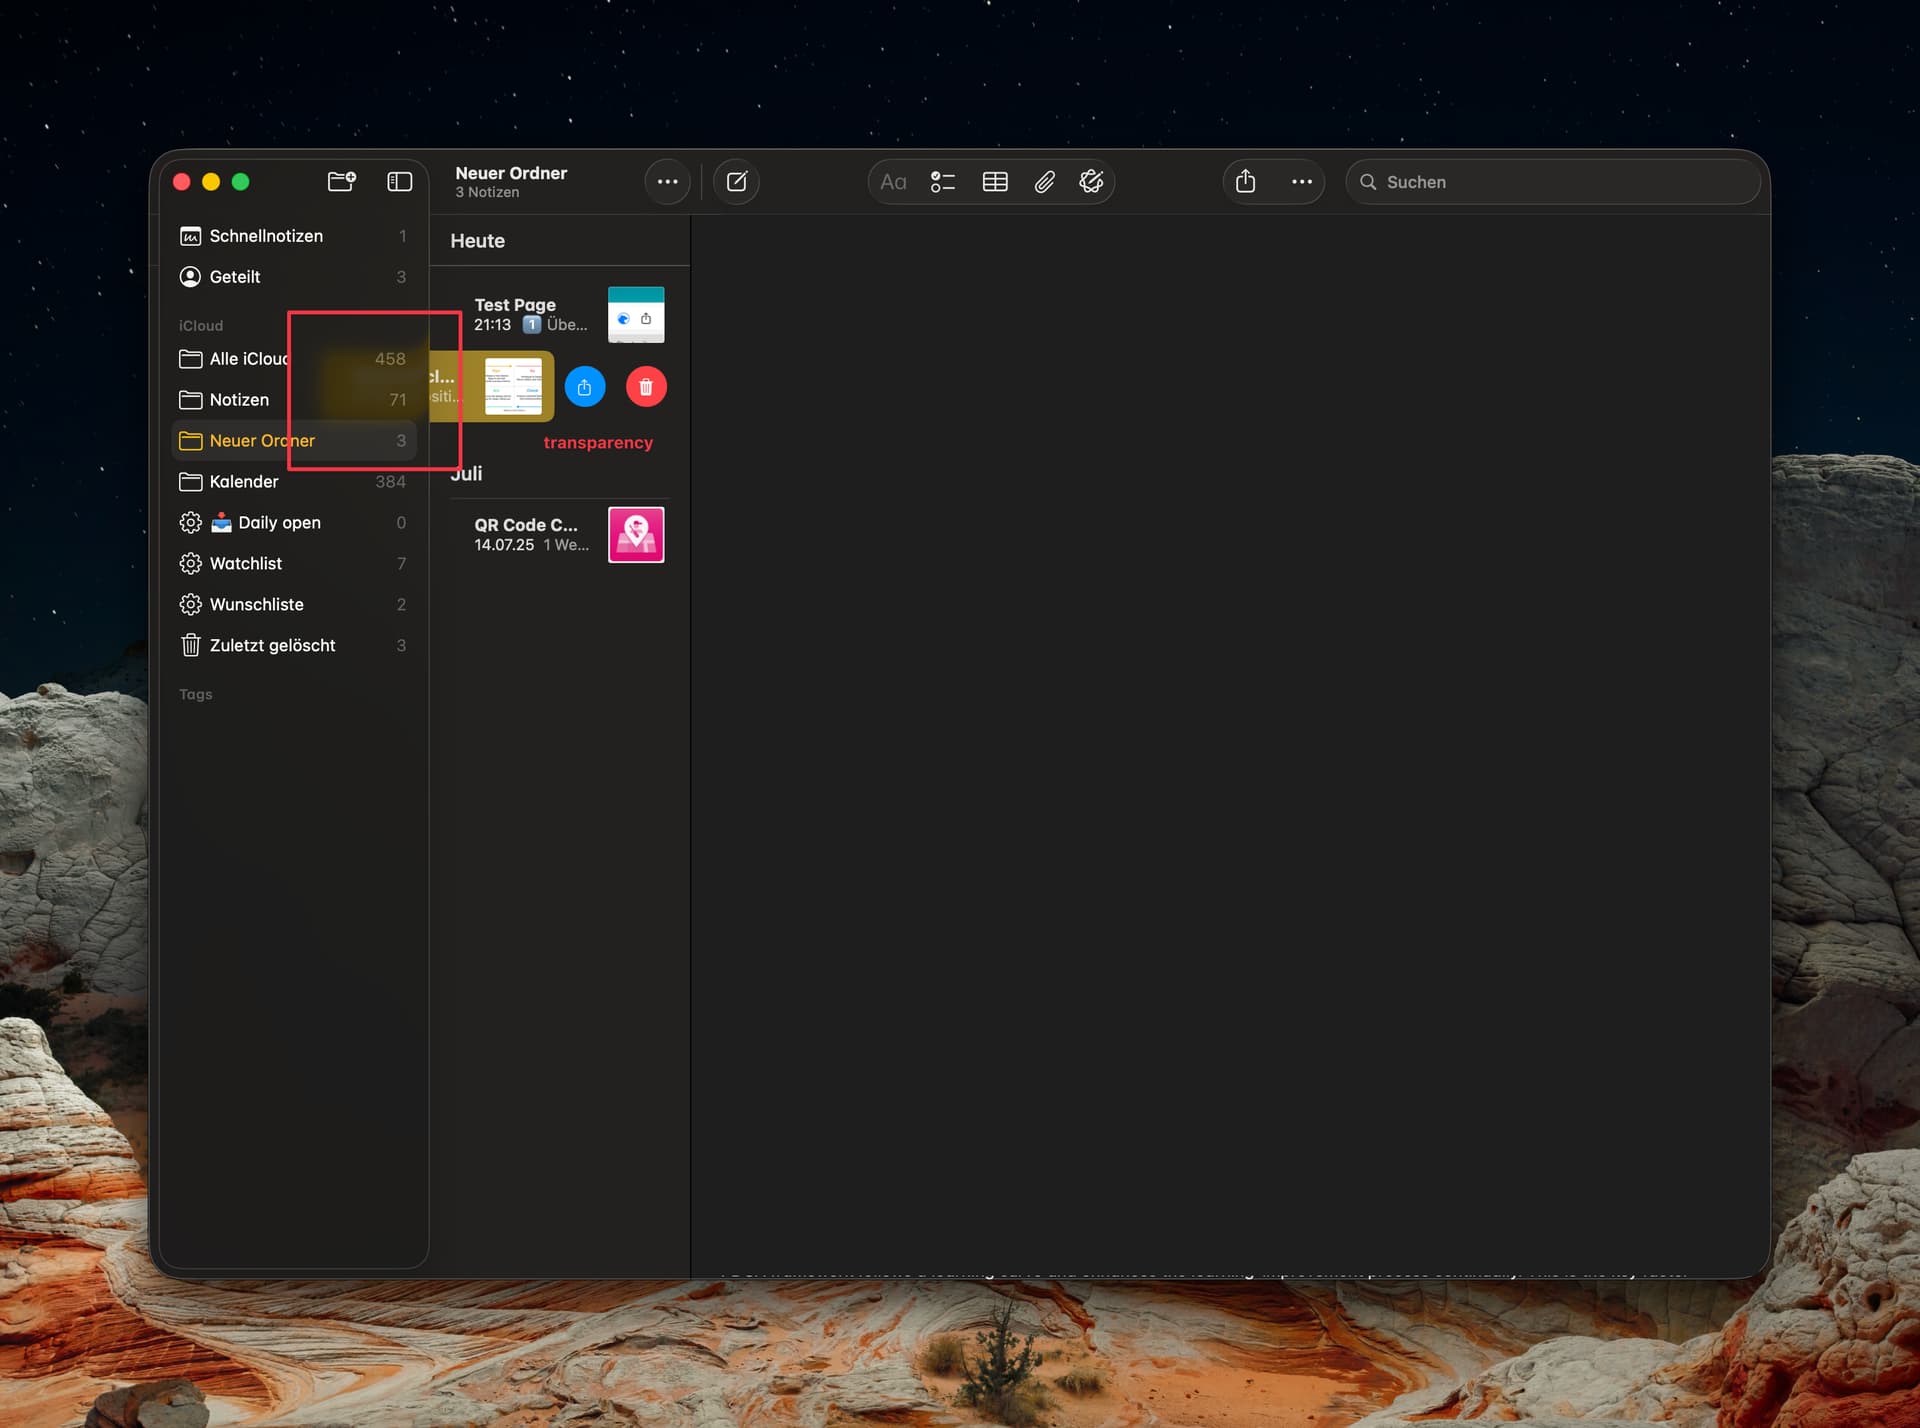Screen dimensions: 1920x1428
Task: Open the writing tools icon
Action: tap(1091, 182)
